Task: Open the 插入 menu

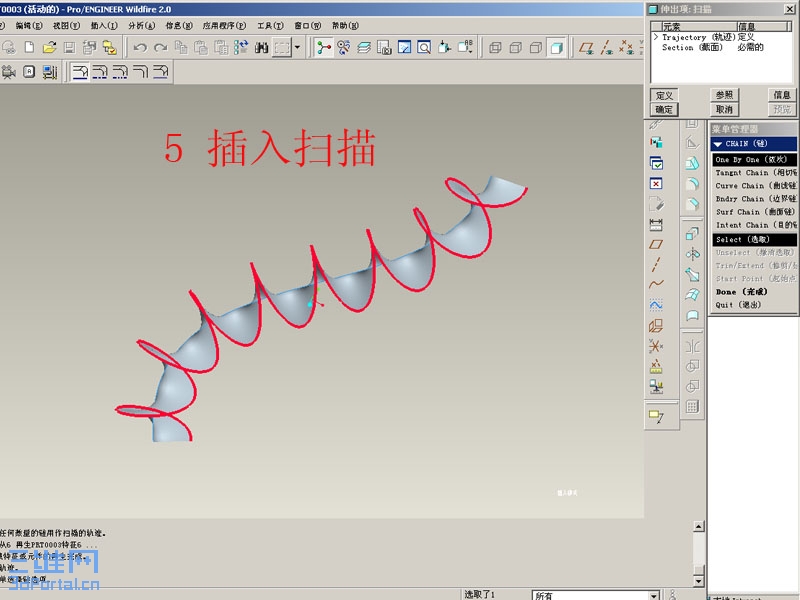Action: point(104,26)
